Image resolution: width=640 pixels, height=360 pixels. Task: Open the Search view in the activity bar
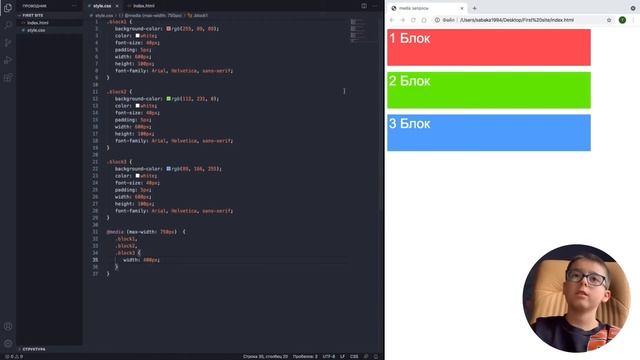click(x=8, y=25)
